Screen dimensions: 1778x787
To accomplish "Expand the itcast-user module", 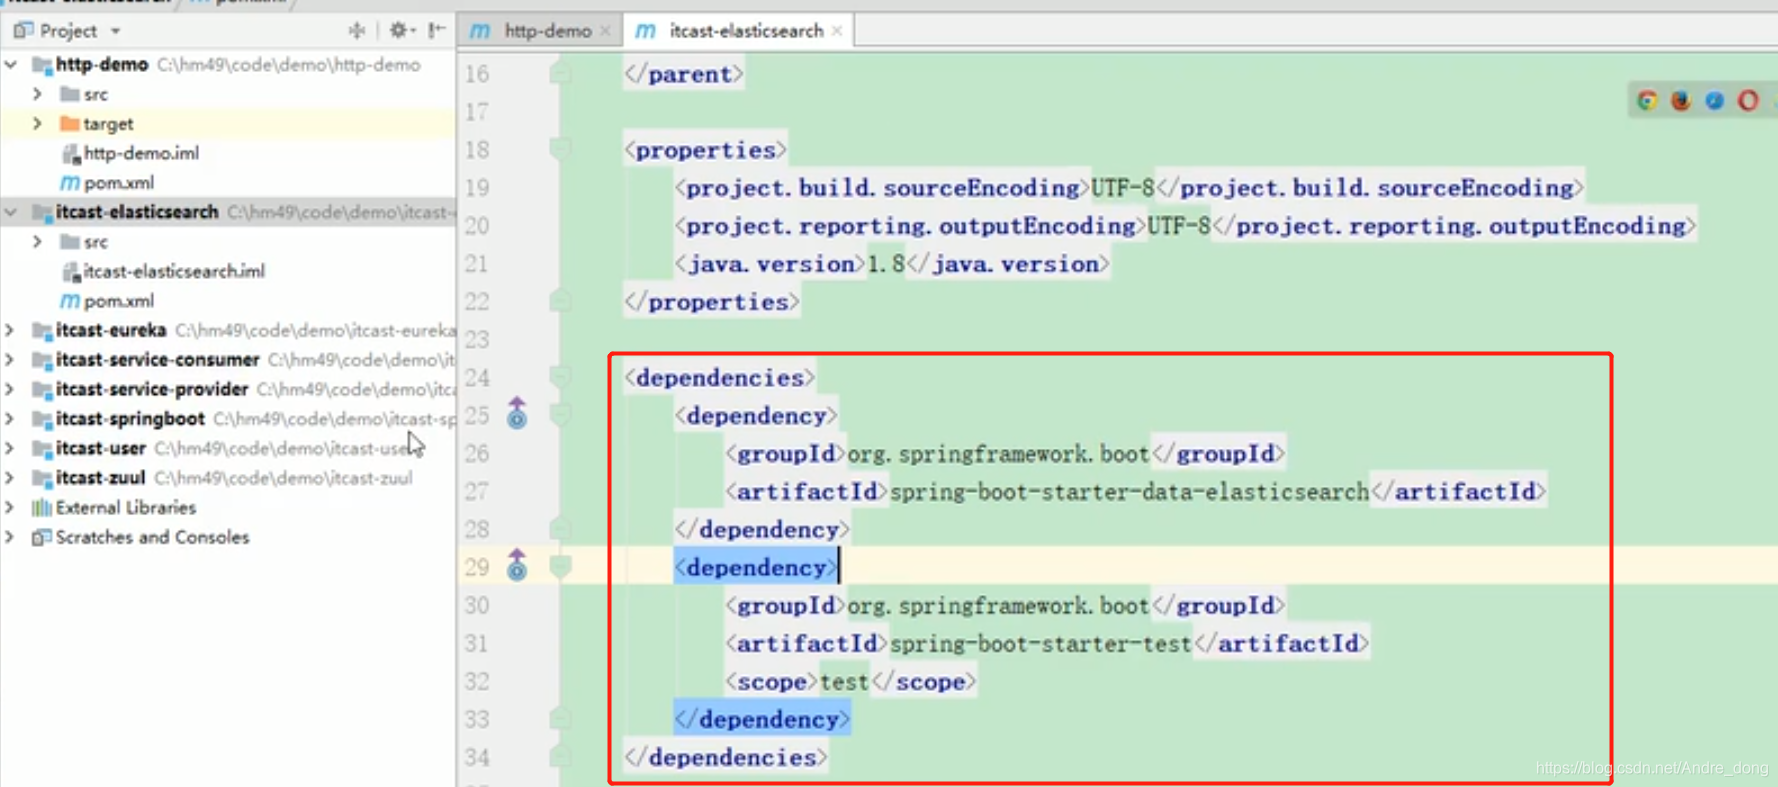I will tap(10, 448).
